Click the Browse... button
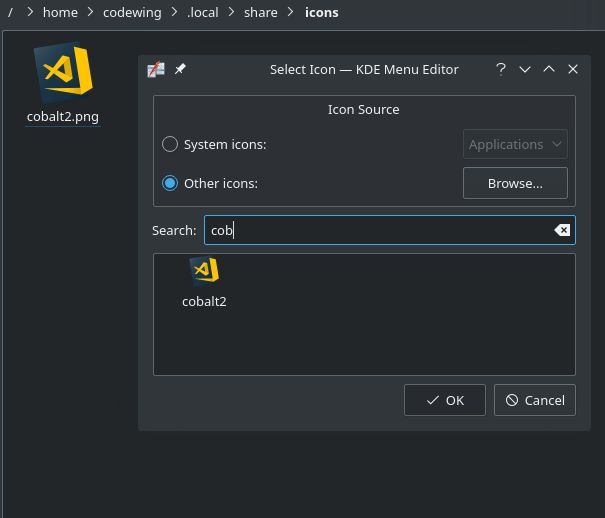 [x=515, y=183]
